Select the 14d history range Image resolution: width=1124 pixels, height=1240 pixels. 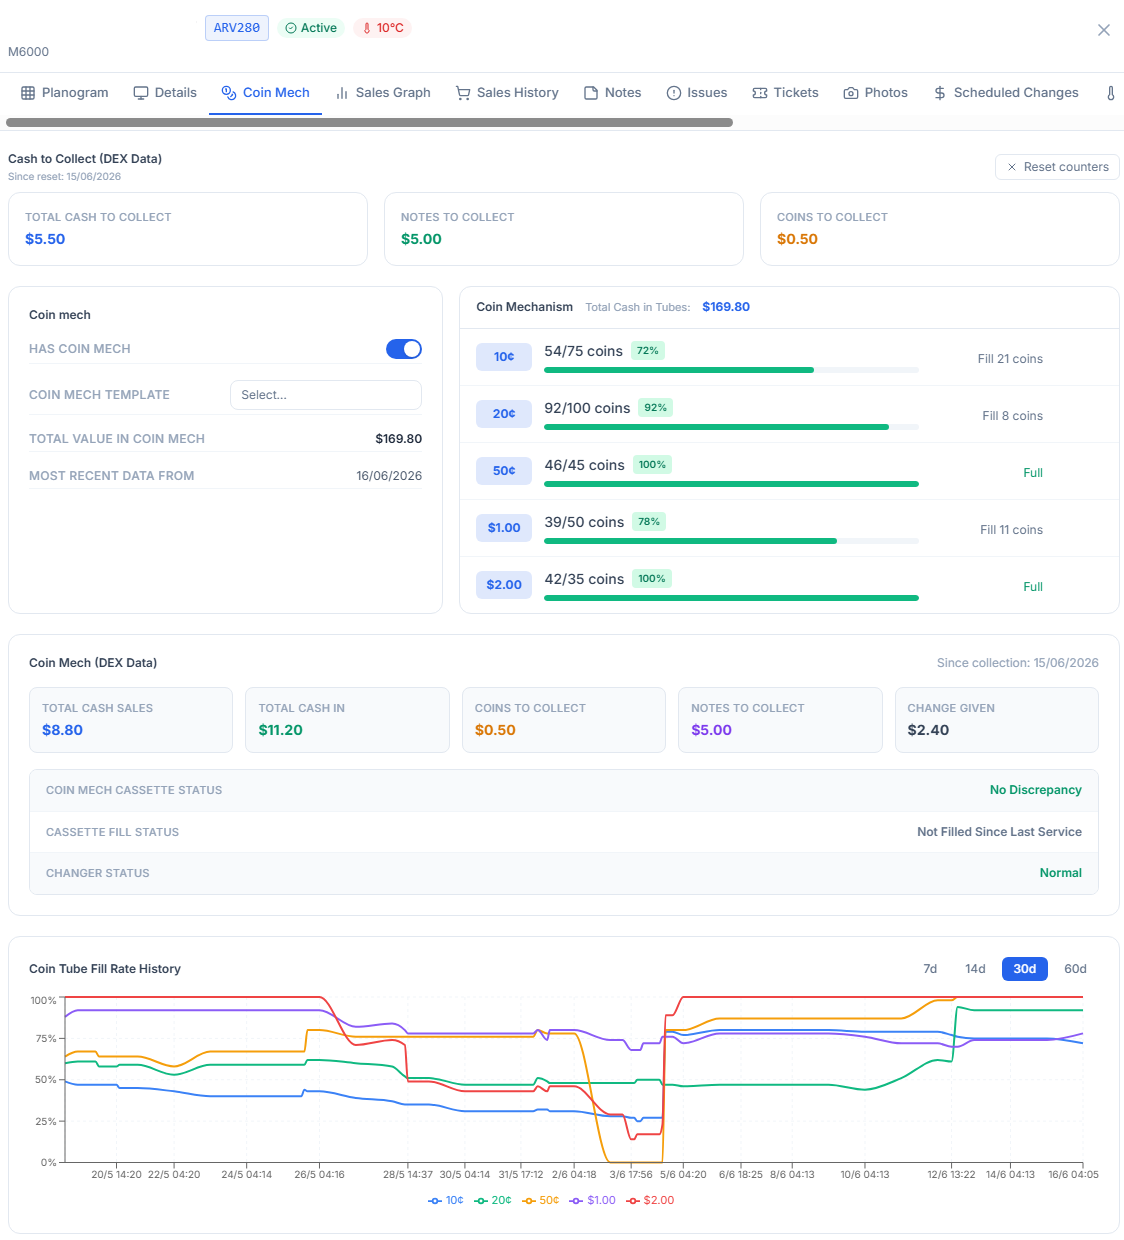[x=975, y=969]
